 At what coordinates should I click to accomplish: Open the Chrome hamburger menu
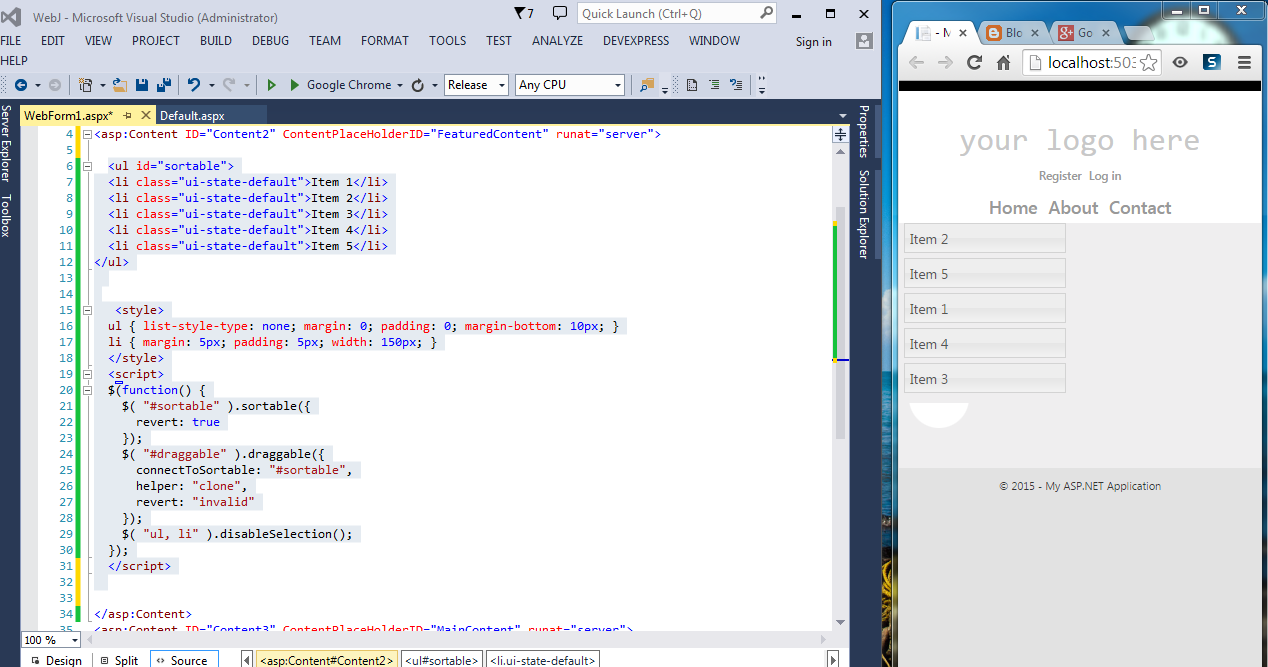click(x=1245, y=62)
